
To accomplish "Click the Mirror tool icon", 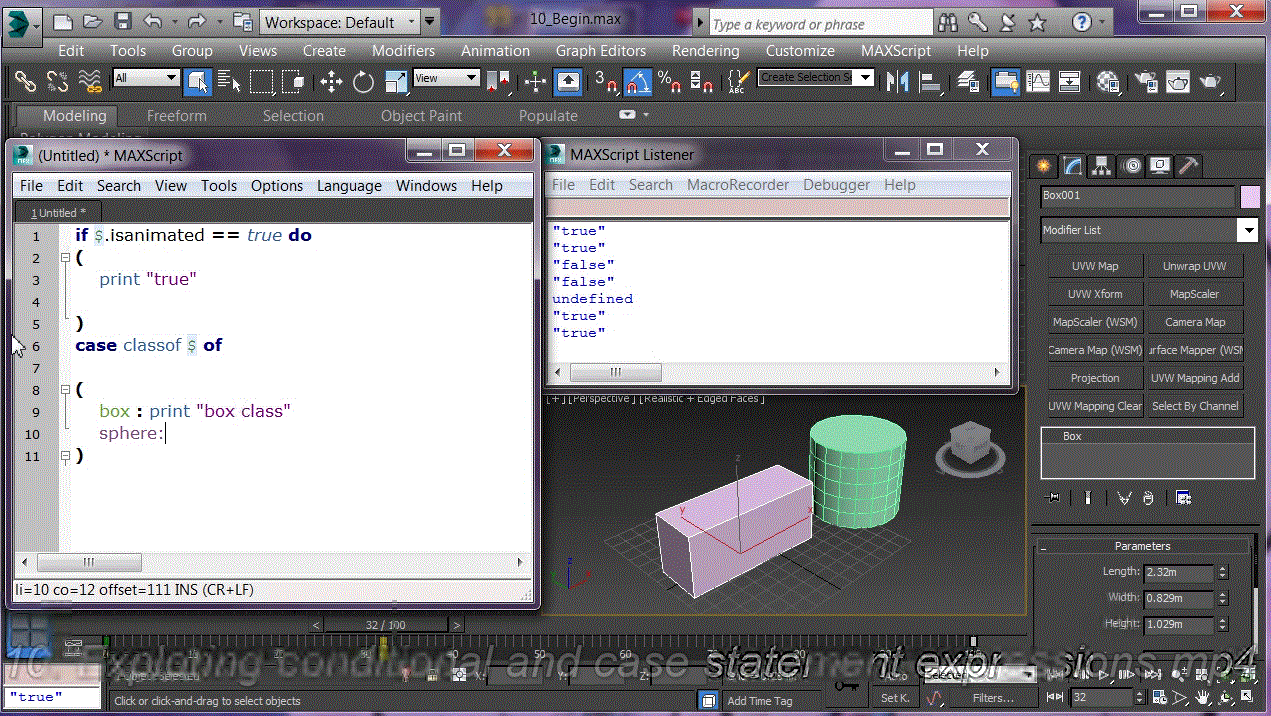I will pyautogui.click(x=898, y=81).
